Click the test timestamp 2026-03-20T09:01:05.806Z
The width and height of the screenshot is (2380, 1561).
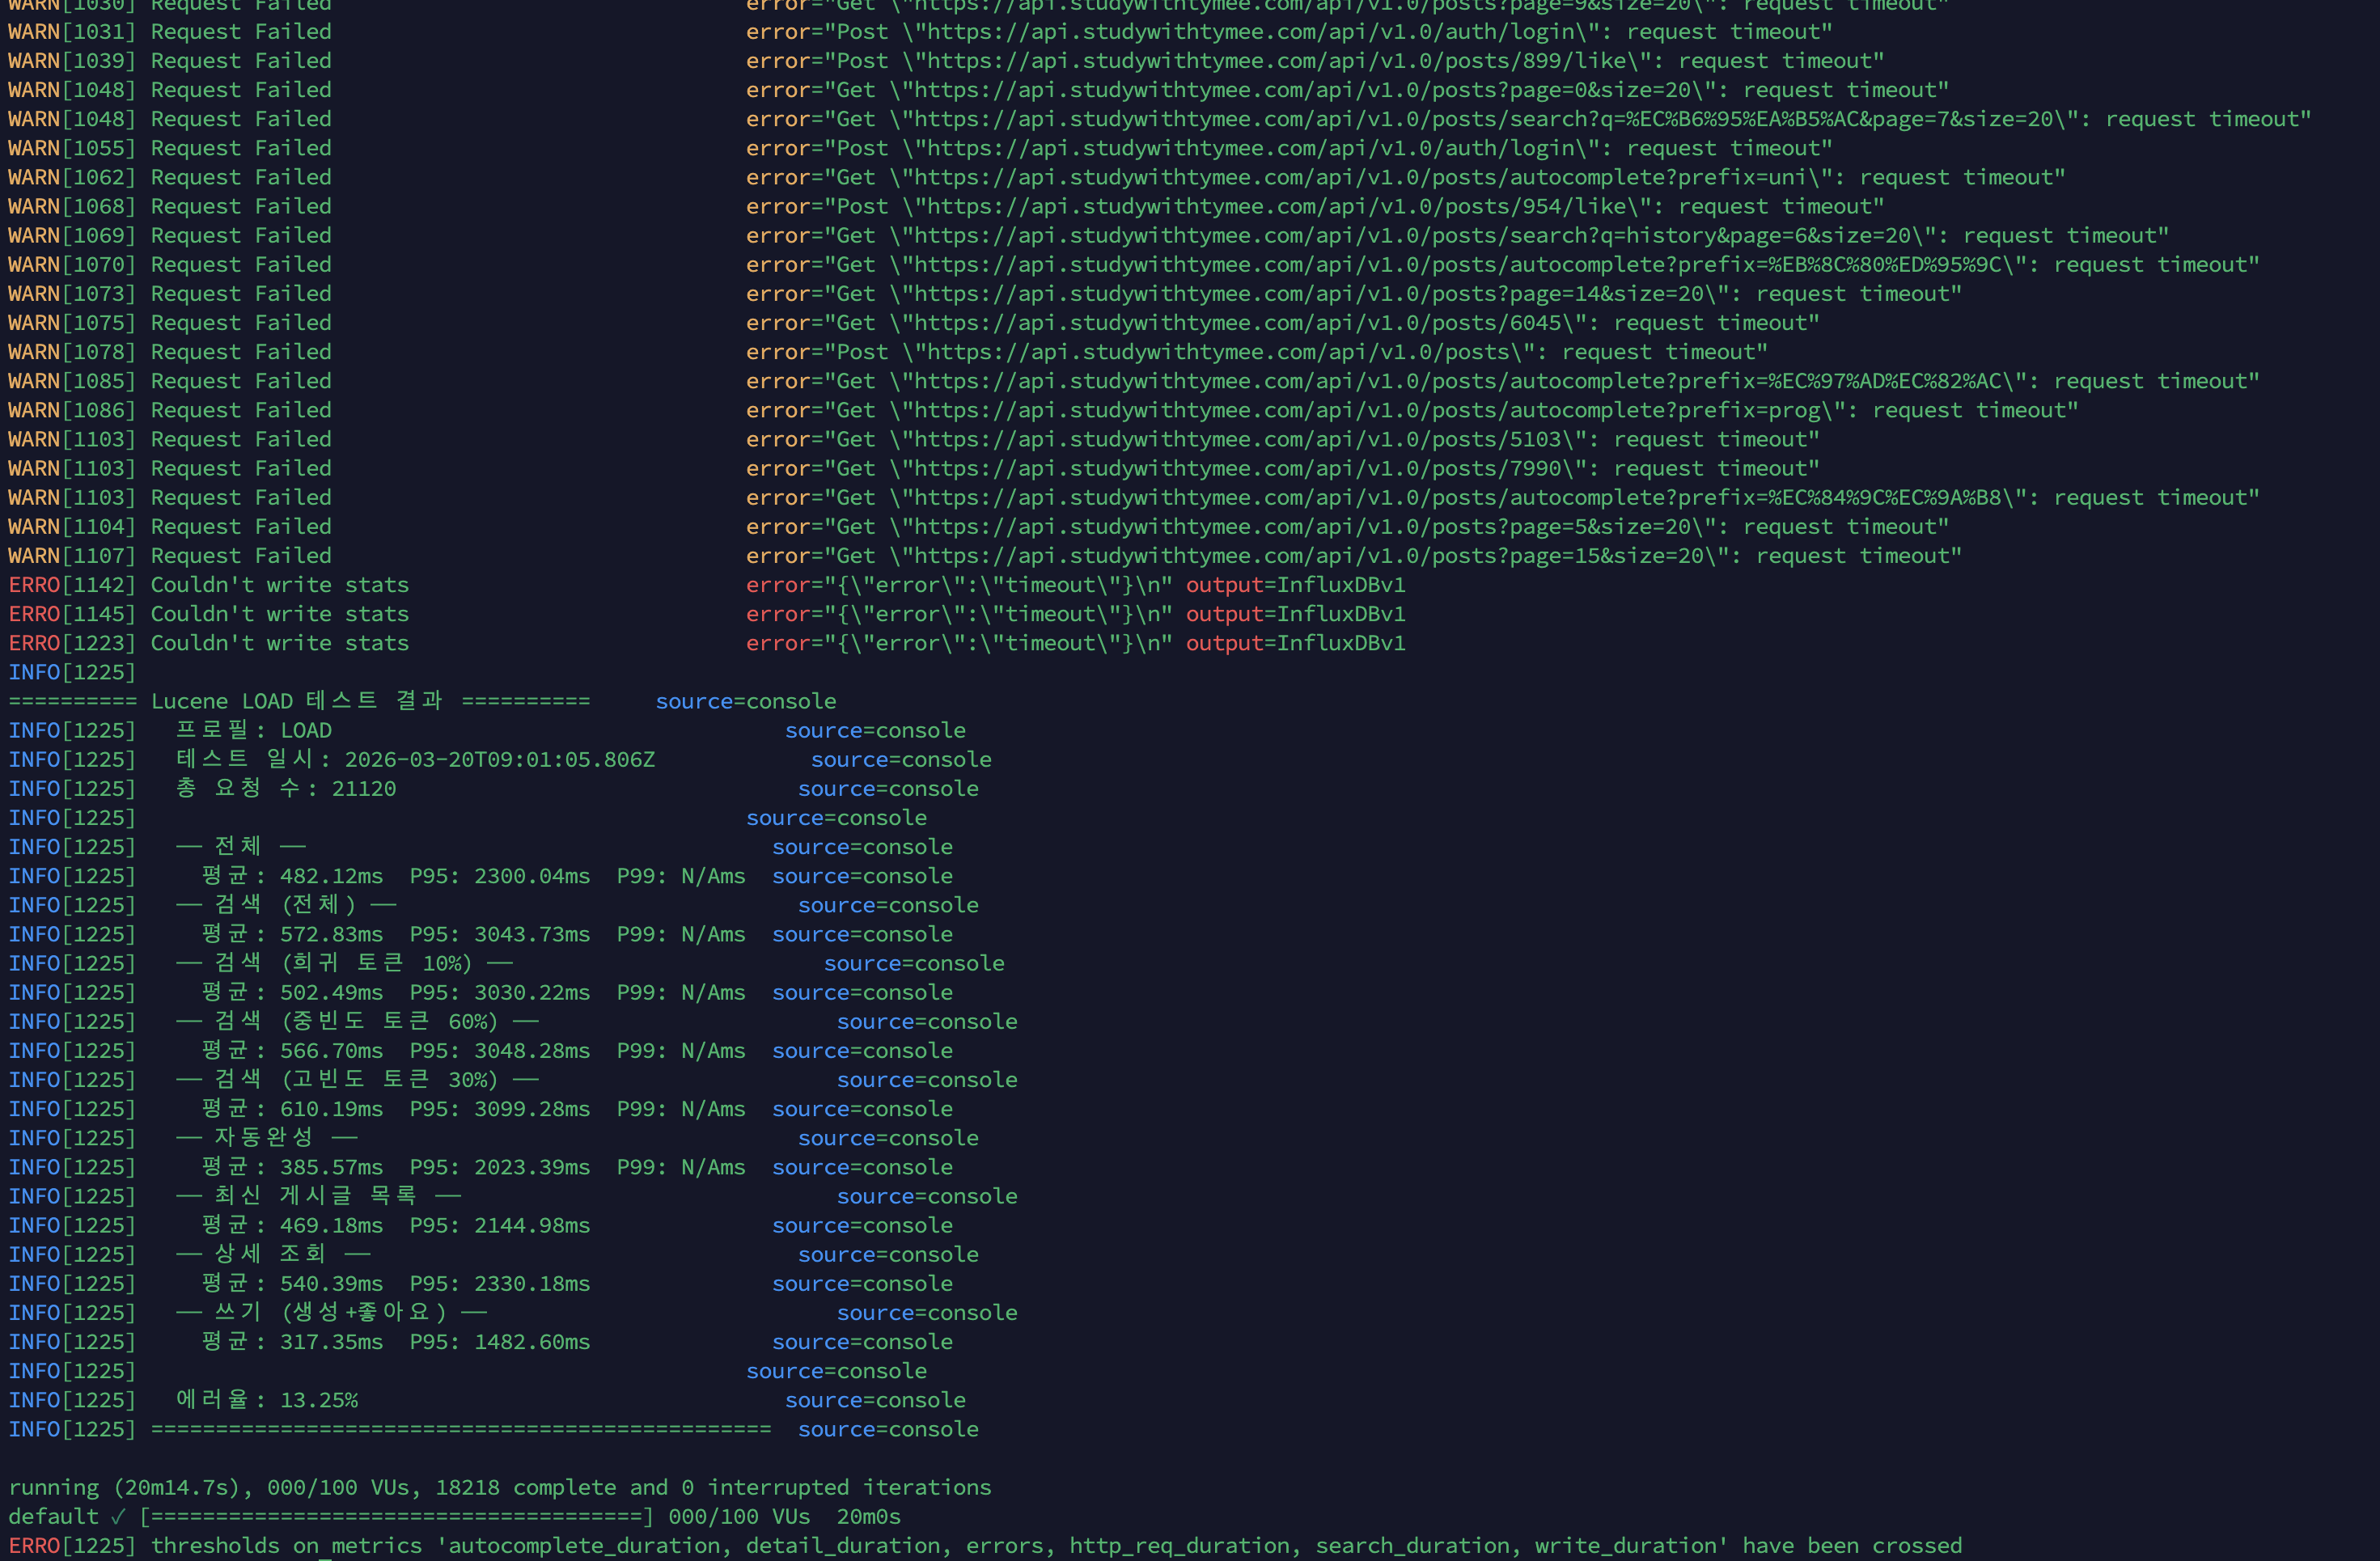click(499, 760)
